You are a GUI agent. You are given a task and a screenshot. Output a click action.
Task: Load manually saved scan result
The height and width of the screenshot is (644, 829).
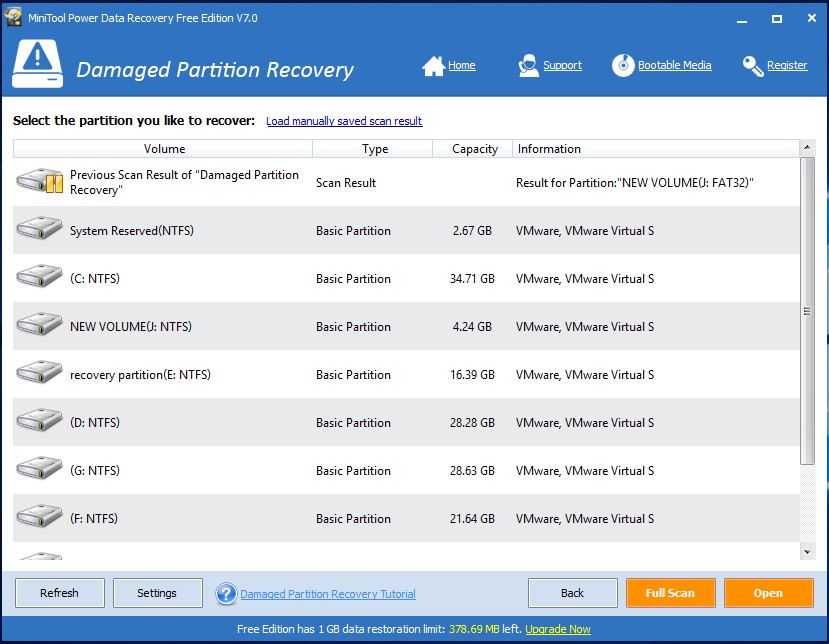point(344,121)
